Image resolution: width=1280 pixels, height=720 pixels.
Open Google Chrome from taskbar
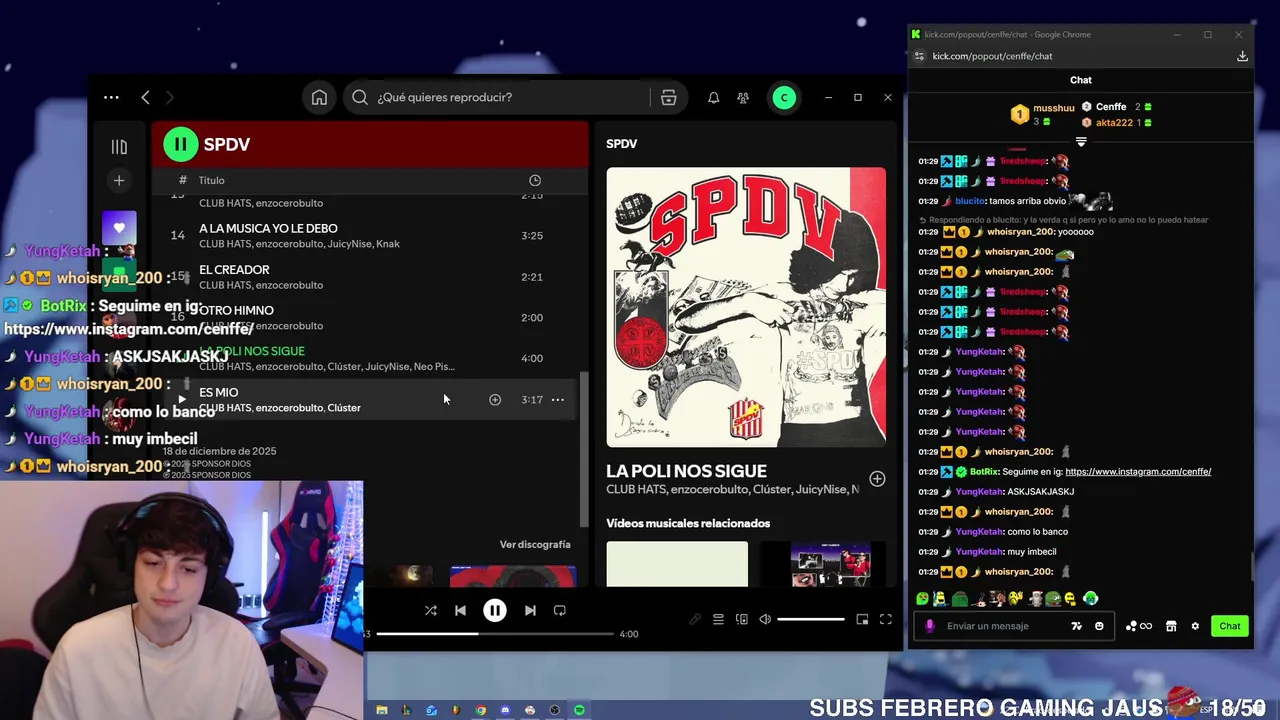click(481, 710)
